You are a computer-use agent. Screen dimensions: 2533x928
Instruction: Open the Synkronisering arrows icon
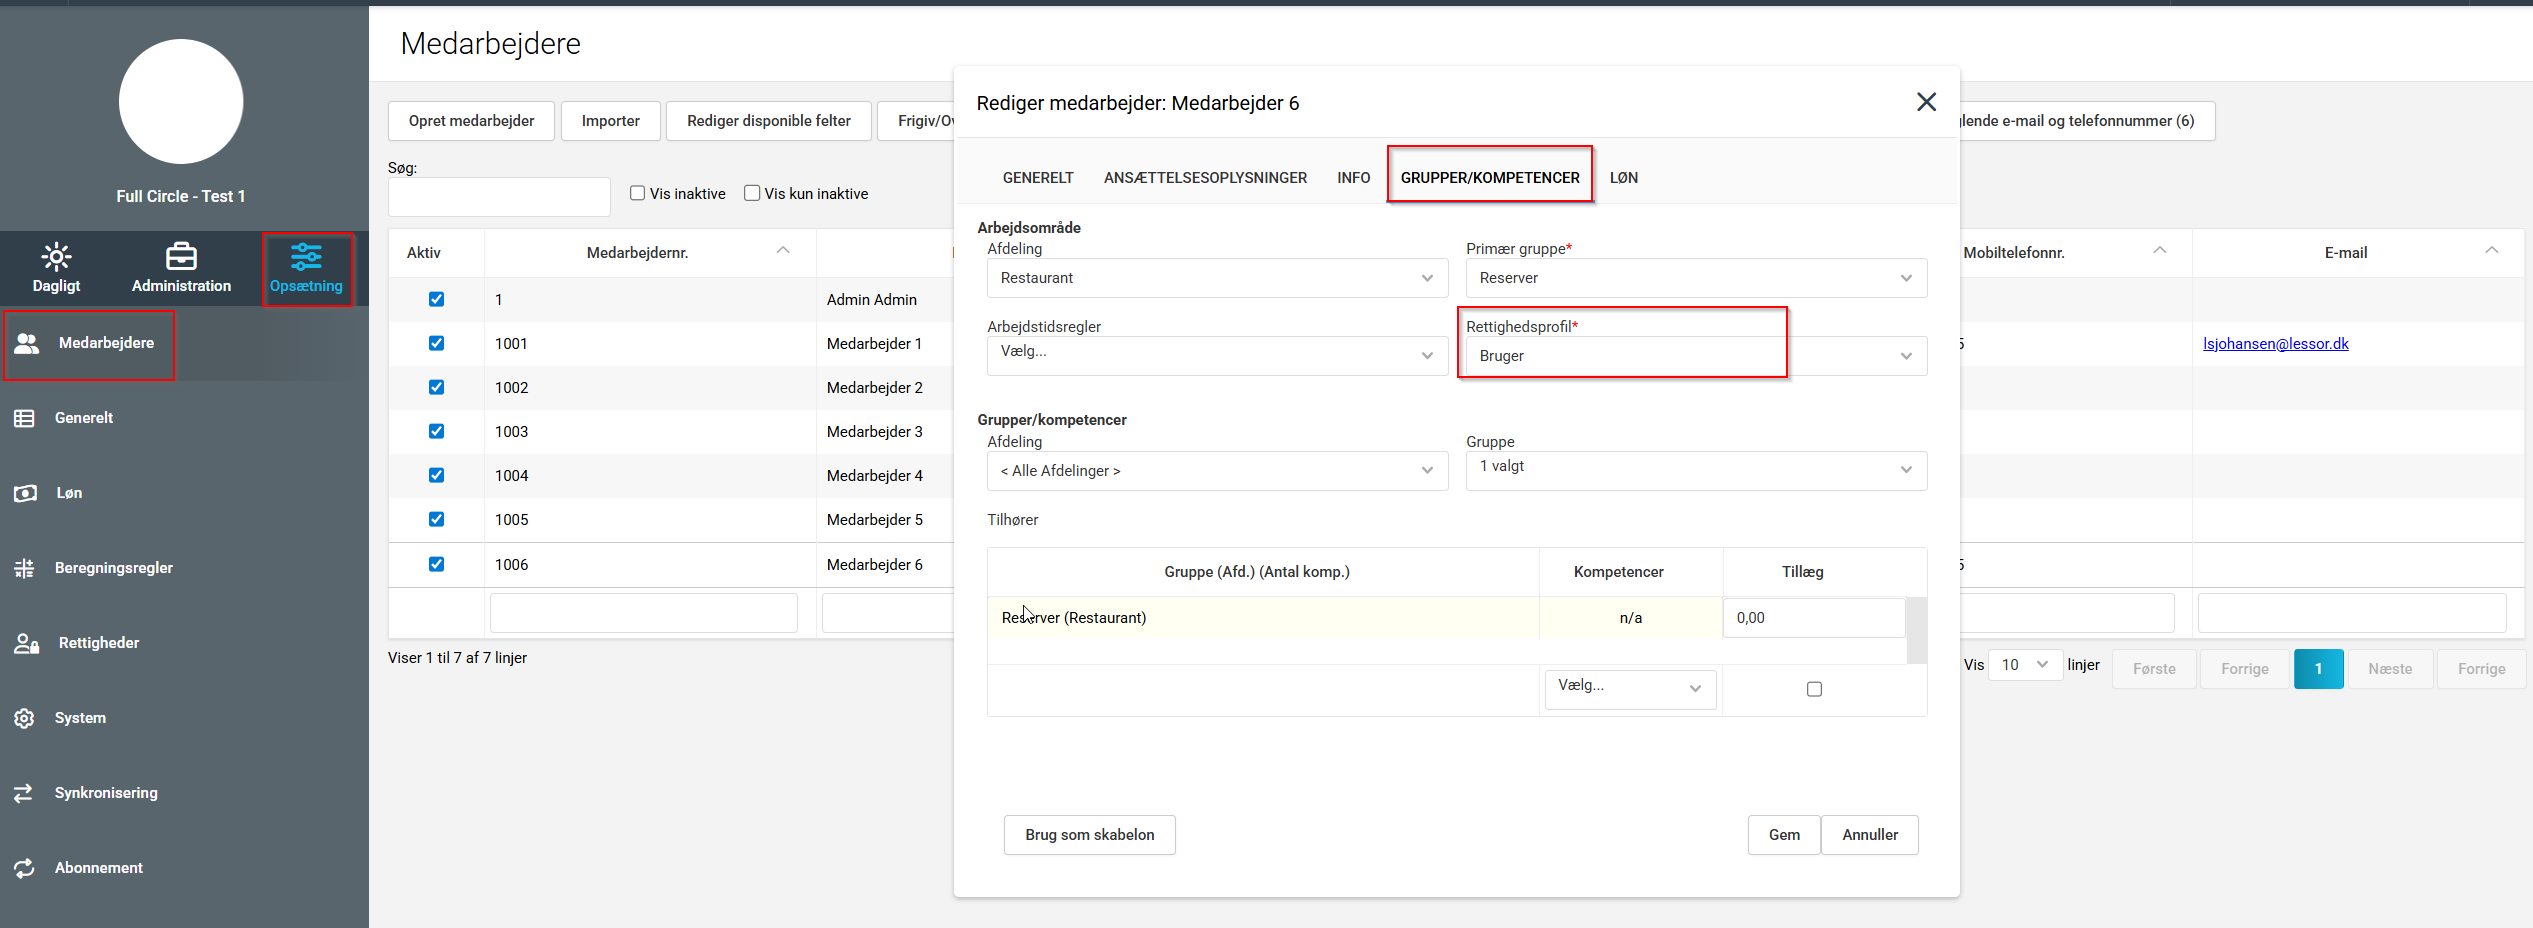pos(25,793)
